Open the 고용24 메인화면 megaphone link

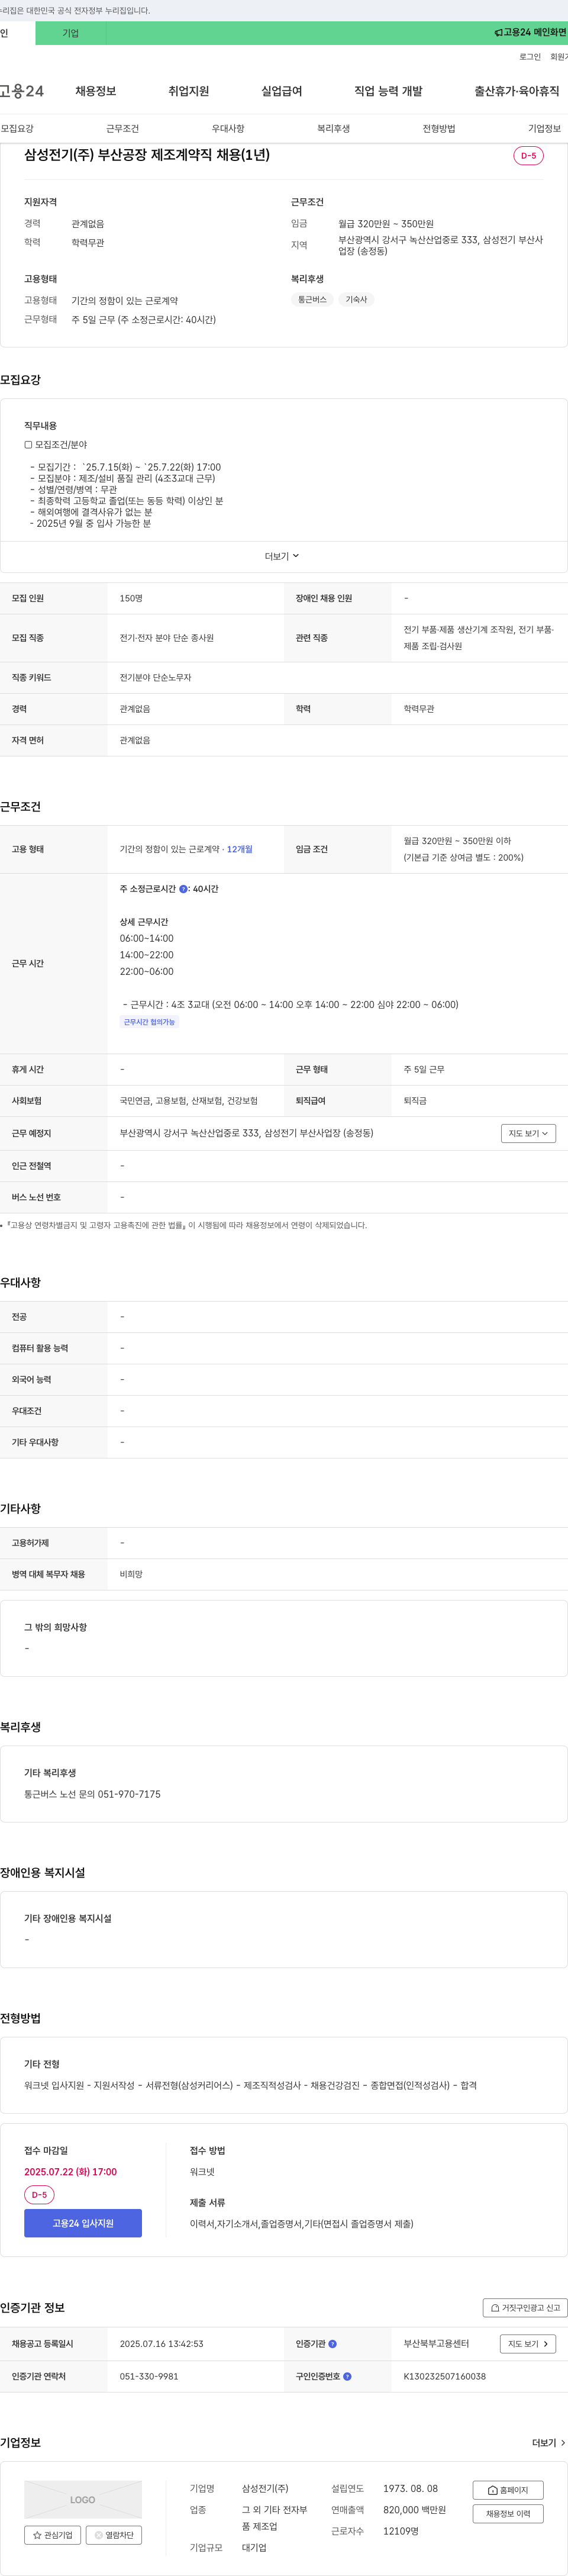[530, 33]
